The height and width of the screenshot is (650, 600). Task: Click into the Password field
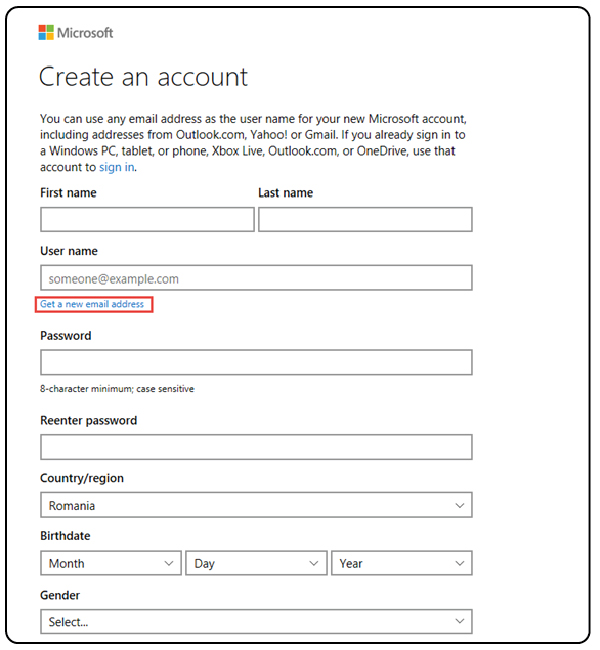pos(256,362)
